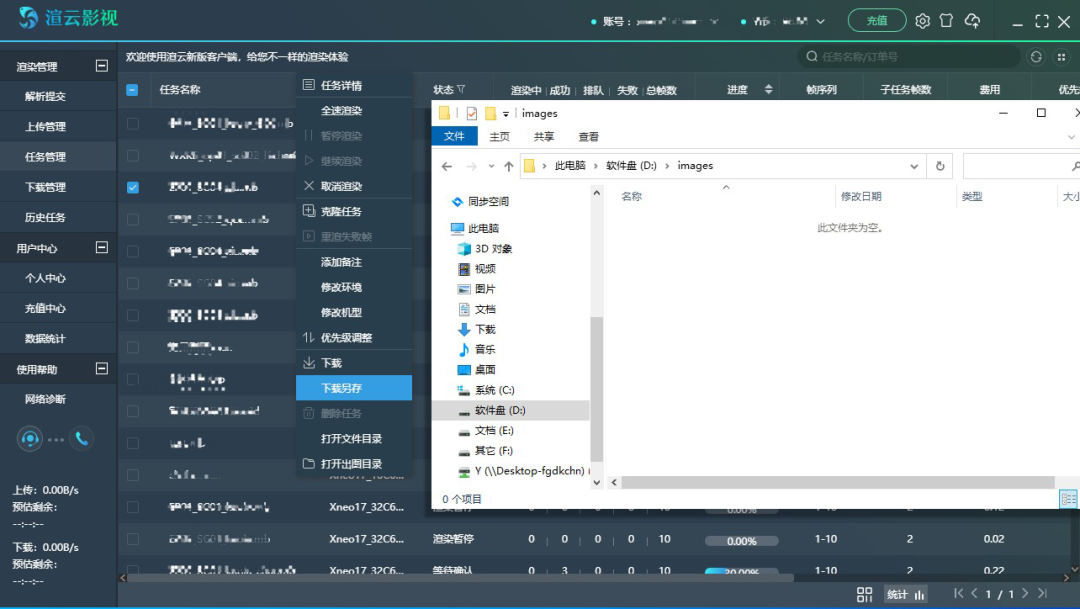1080x609 pixels.
Task: Click the QR code icon at bottom
Action: pyautogui.click(x=865, y=594)
